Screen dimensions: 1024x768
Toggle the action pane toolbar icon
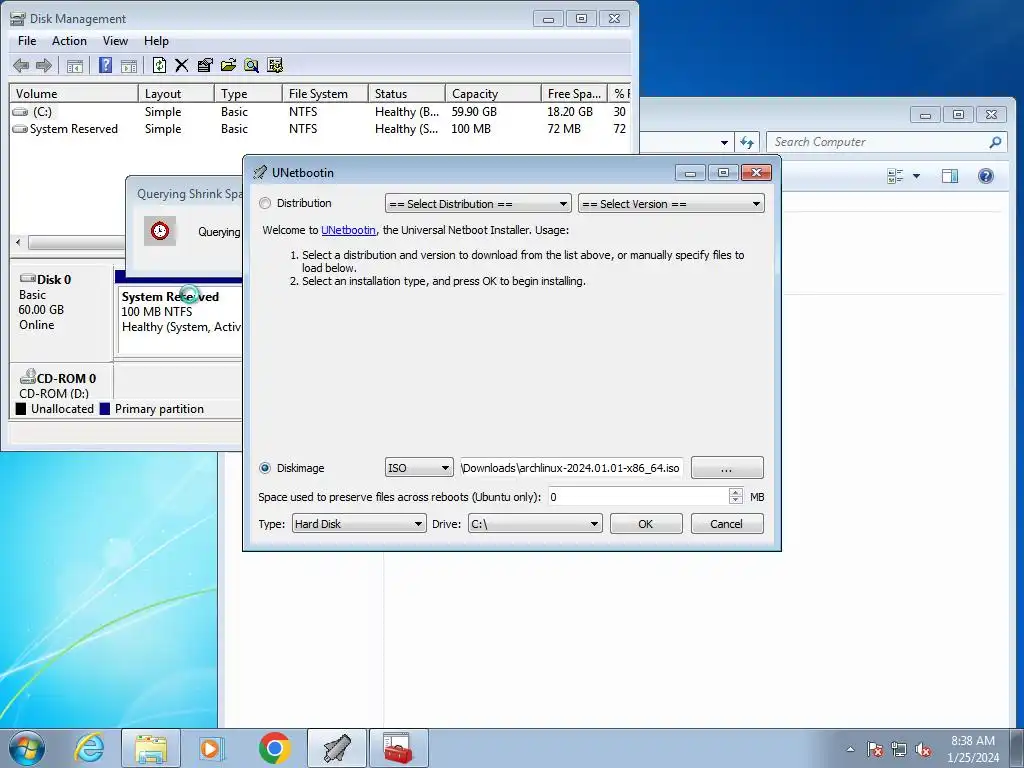coord(129,65)
